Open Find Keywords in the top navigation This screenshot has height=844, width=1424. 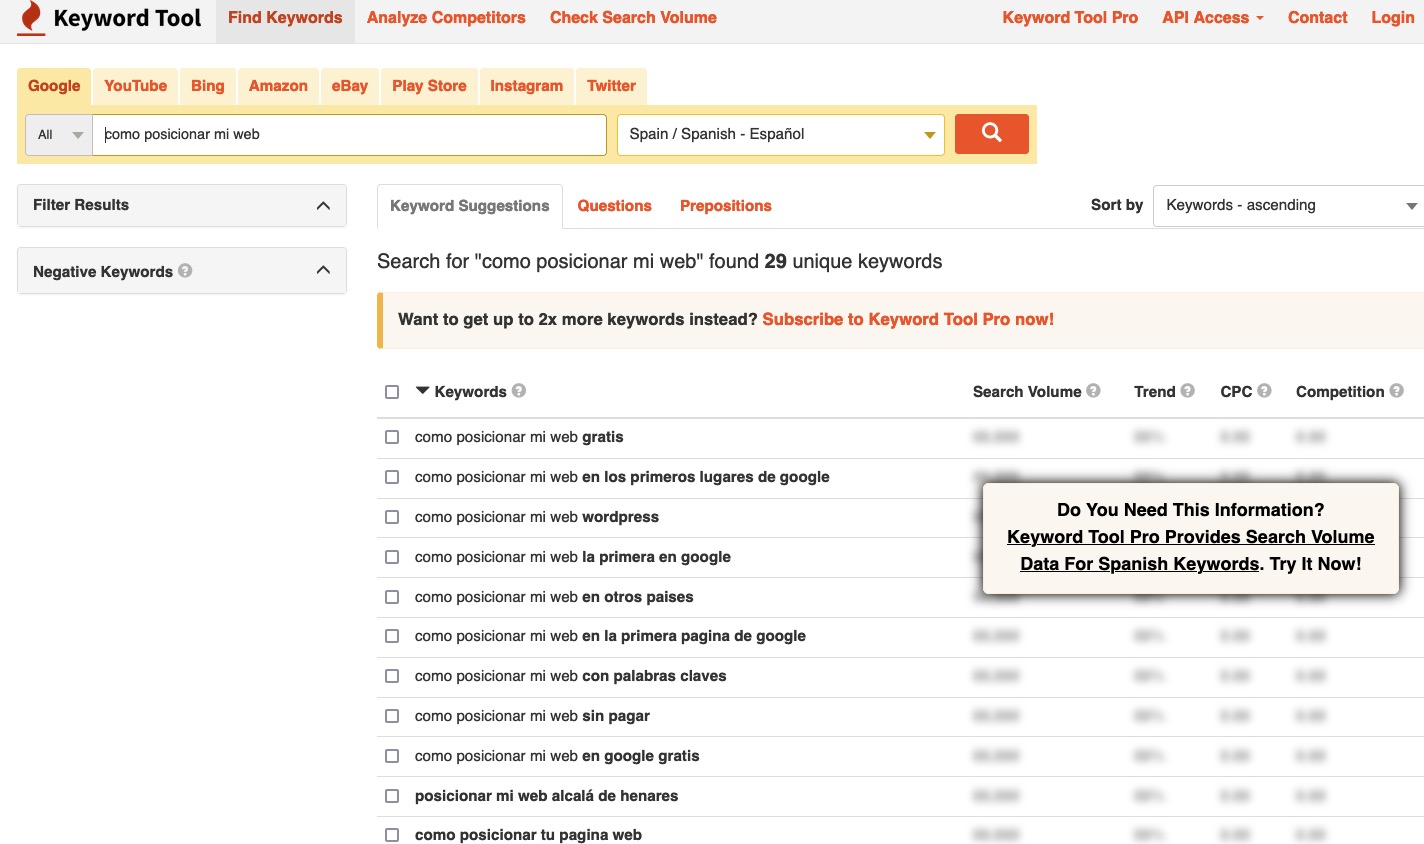tap(285, 18)
